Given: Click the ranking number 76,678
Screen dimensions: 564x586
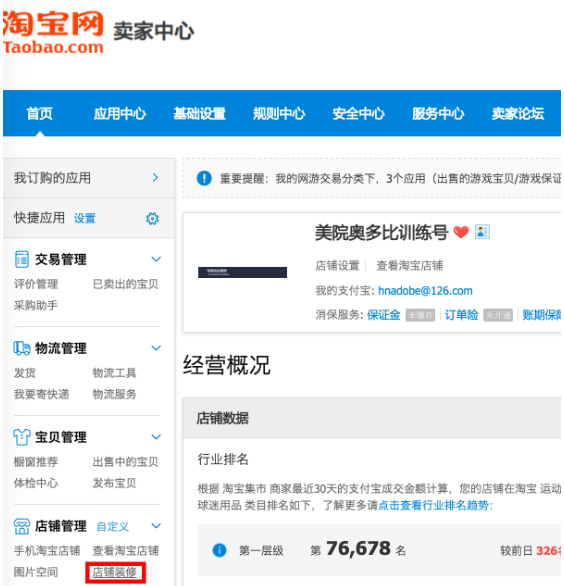Looking at the screenshot, I should [x=358, y=549].
